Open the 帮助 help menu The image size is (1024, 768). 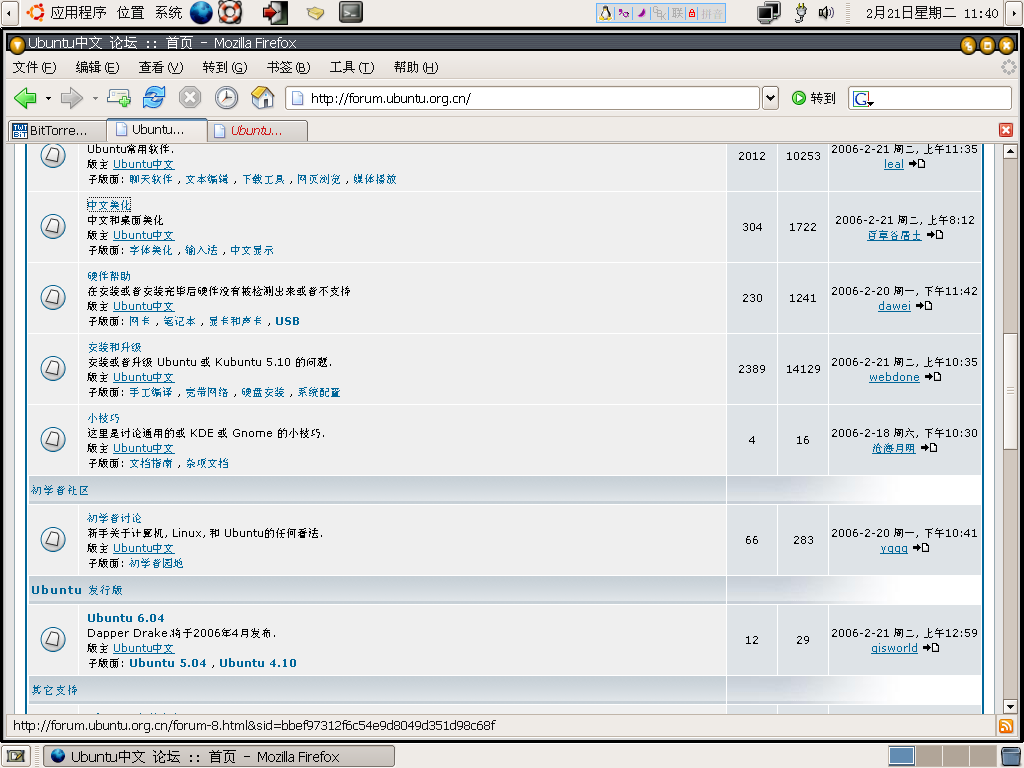[415, 67]
